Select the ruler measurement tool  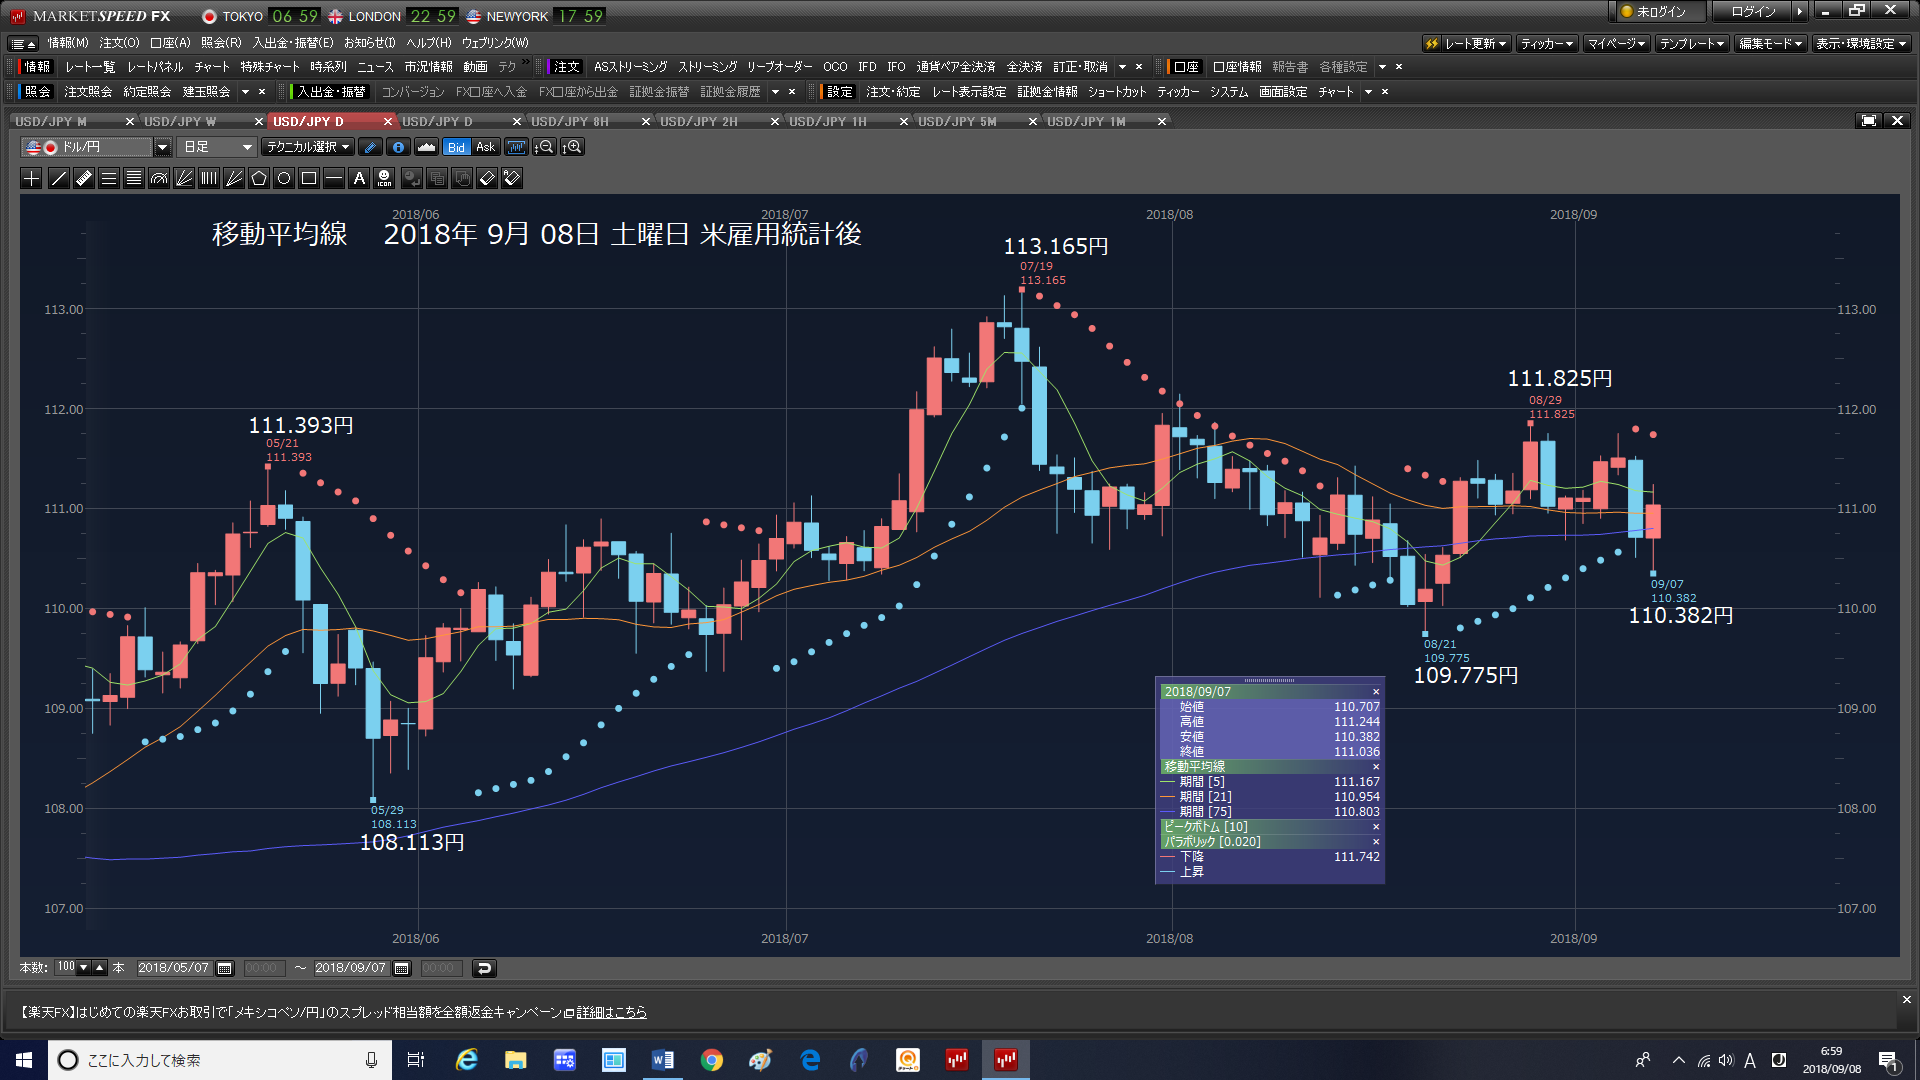83,178
